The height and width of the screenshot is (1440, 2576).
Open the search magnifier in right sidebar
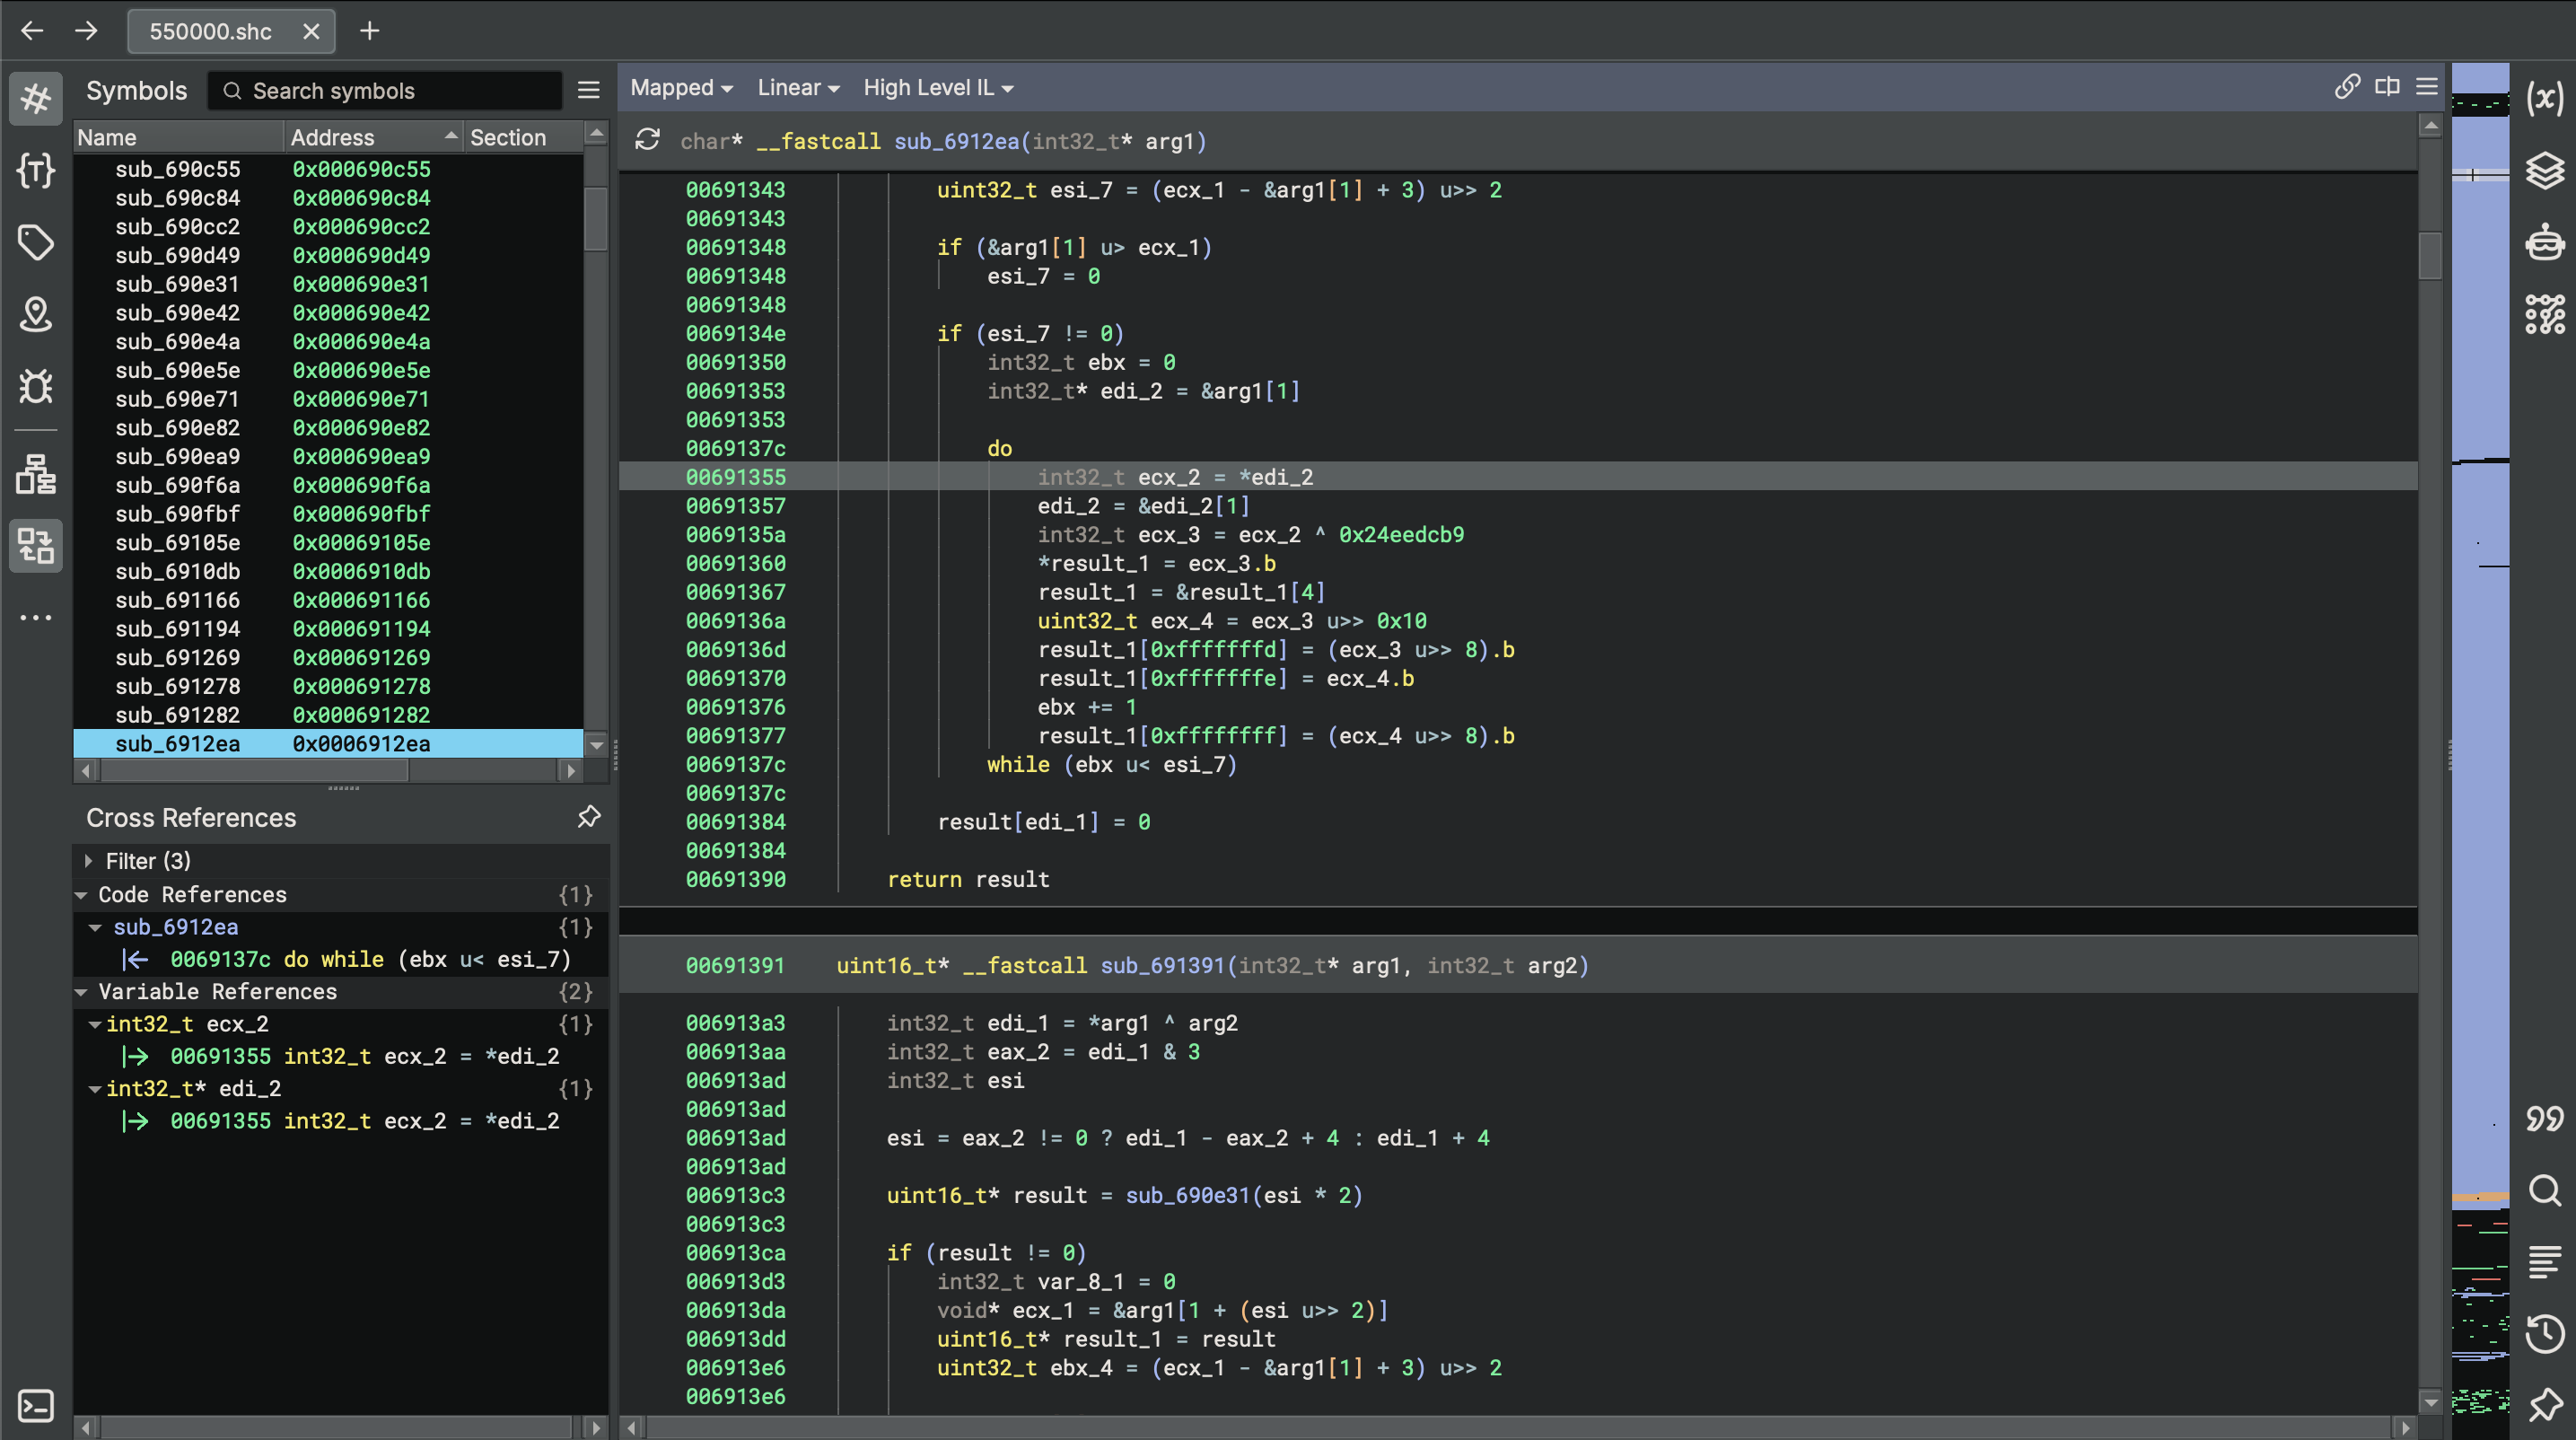coord(2544,1190)
